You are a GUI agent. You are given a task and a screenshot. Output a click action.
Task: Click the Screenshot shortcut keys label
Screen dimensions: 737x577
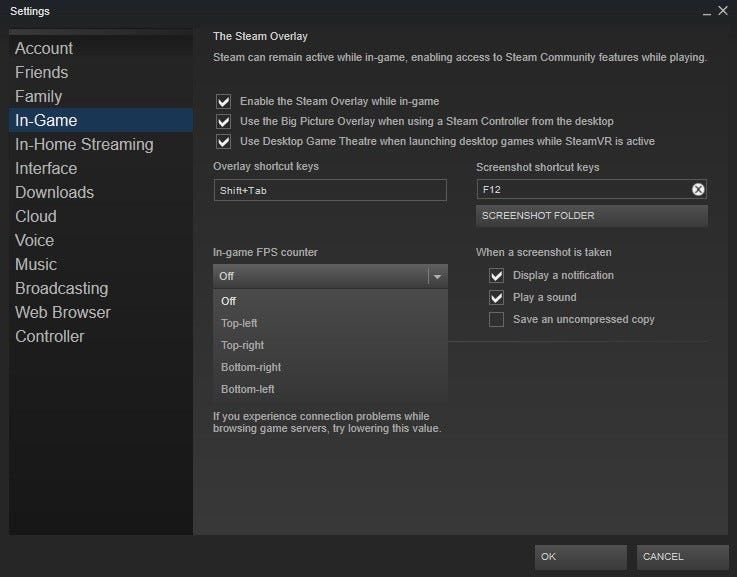[x=538, y=167]
